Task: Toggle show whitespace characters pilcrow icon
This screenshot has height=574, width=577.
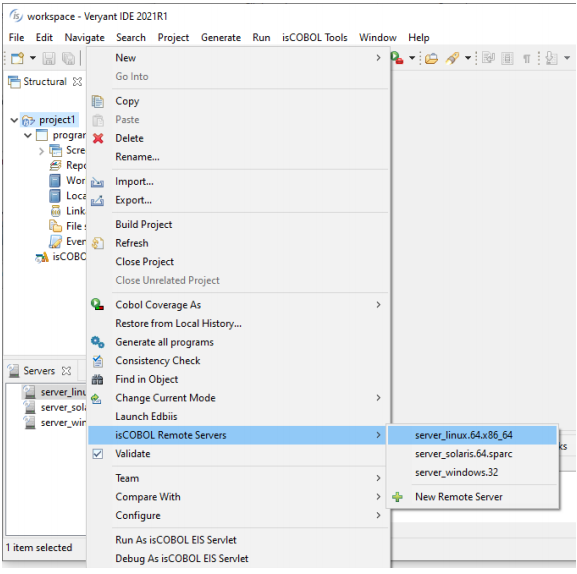Action: (x=527, y=59)
